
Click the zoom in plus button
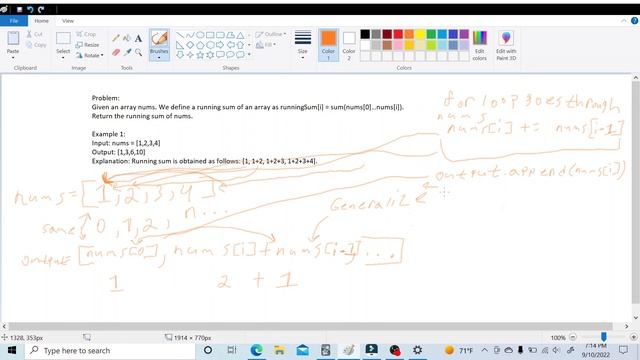point(633,337)
